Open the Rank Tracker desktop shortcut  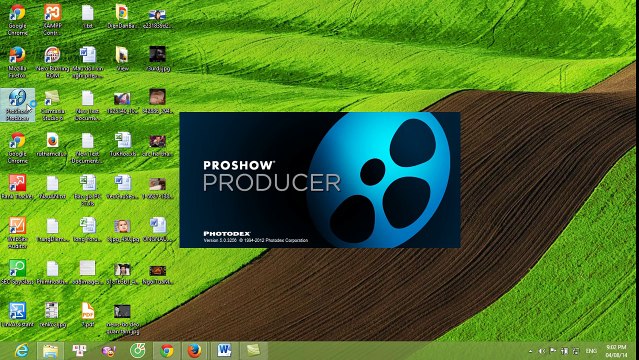click(x=17, y=187)
